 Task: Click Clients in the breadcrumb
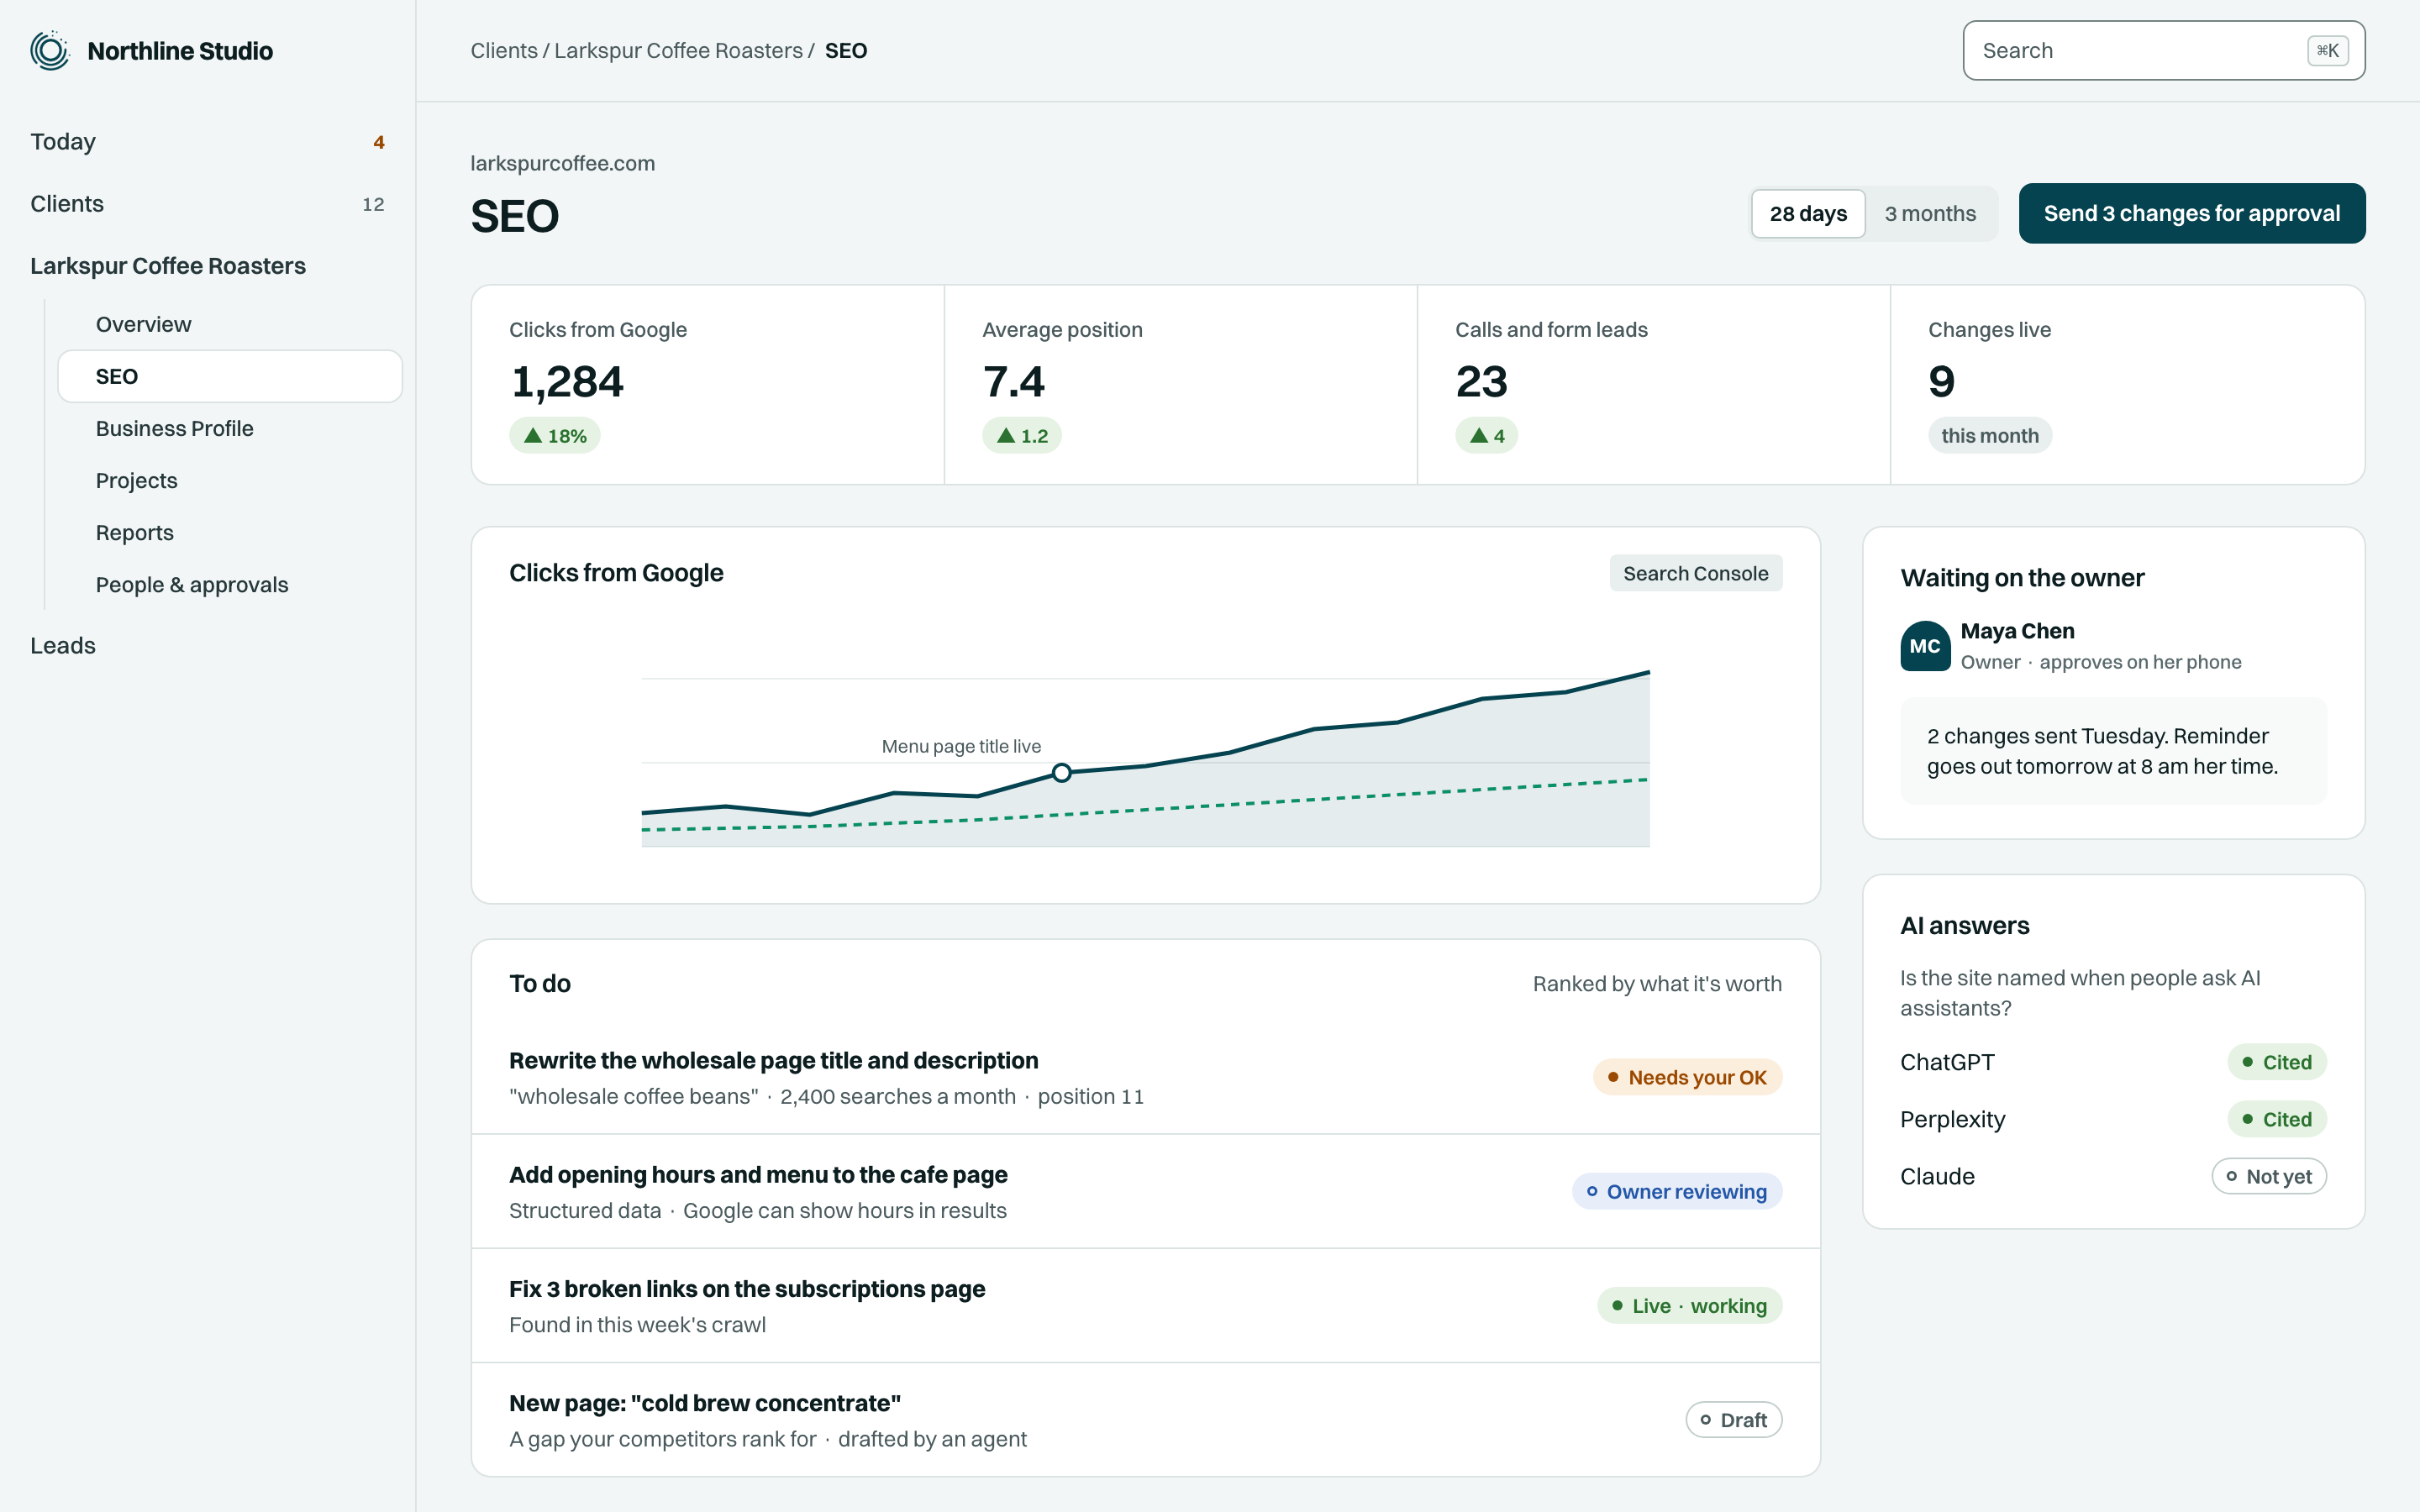(x=504, y=50)
